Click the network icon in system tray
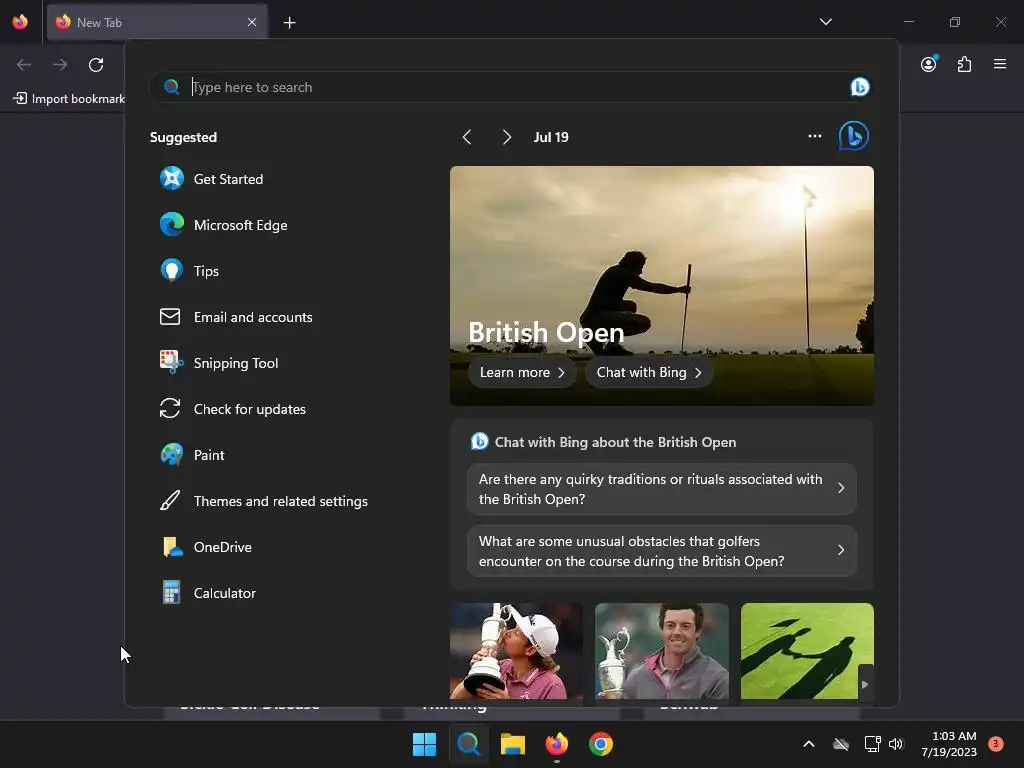Viewport: 1024px width, 768px height. (872, 744)
